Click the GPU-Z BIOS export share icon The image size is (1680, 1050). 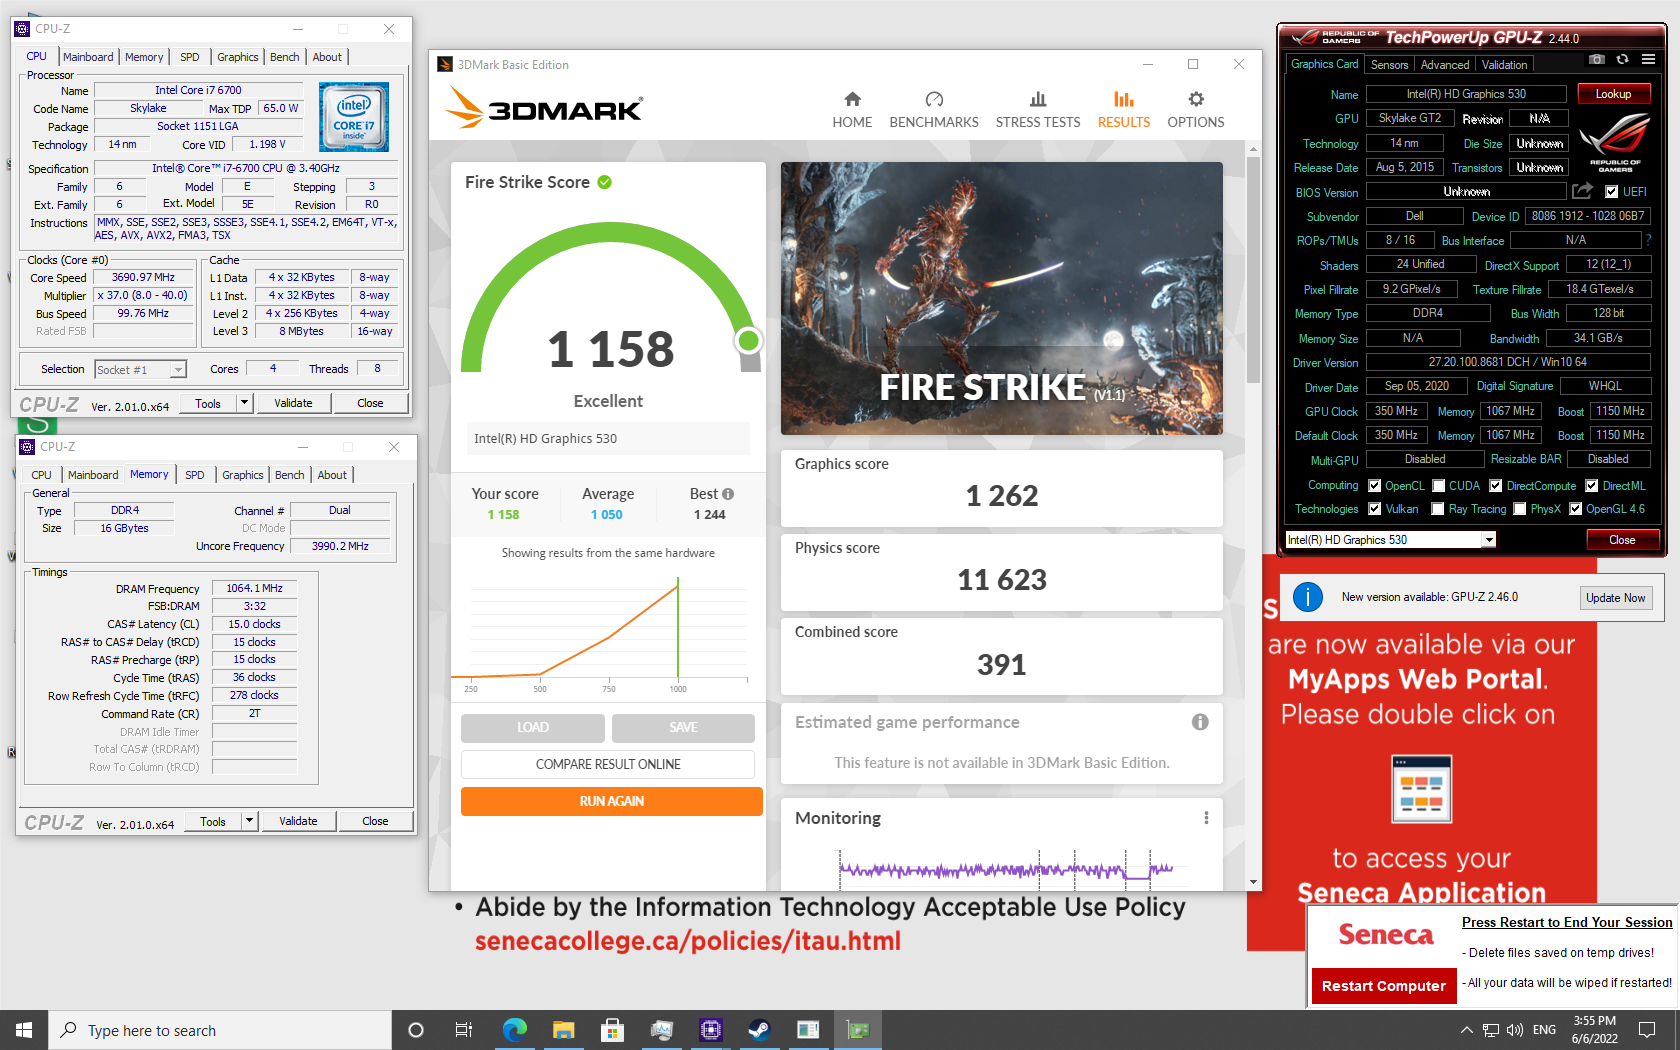point(1582,191)
